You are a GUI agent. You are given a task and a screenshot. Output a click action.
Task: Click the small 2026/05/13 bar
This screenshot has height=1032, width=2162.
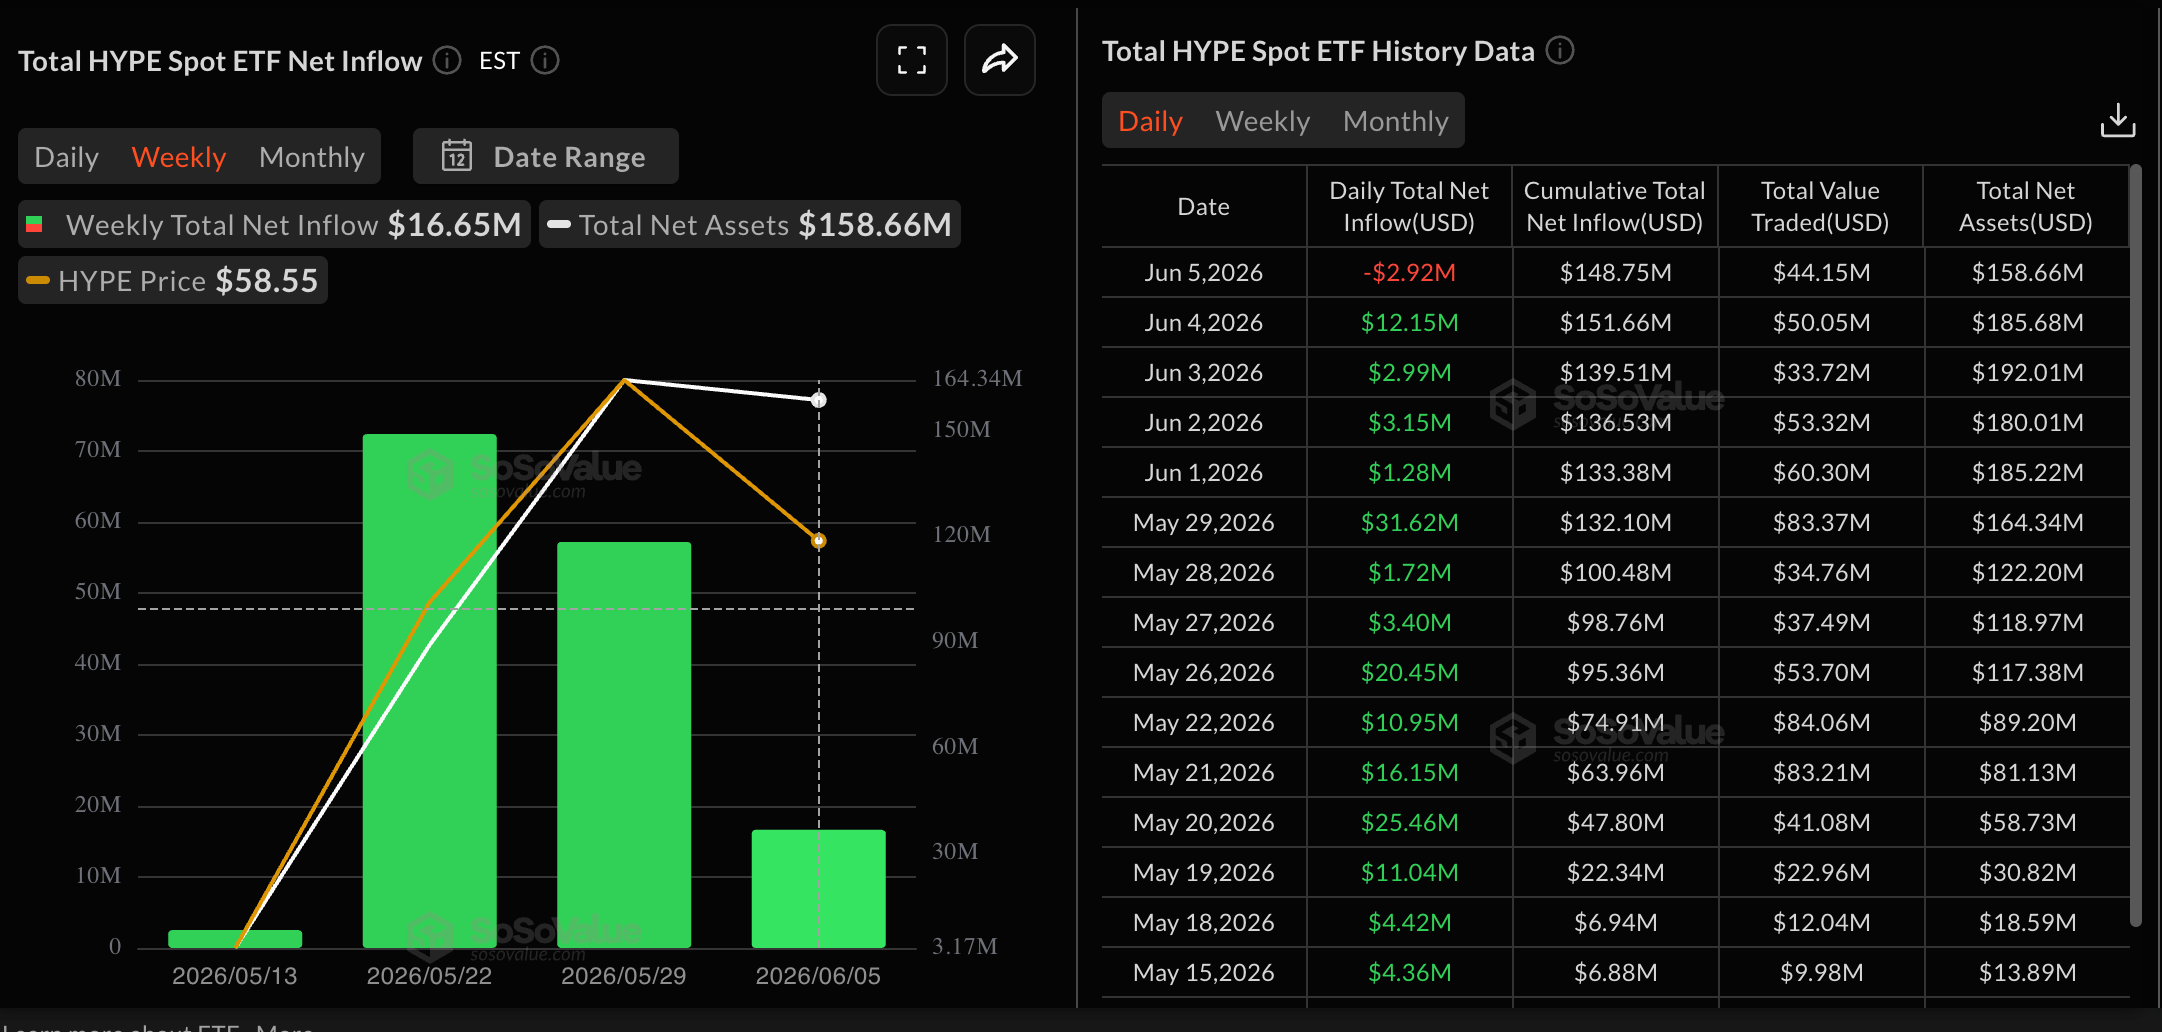(235, 938)
